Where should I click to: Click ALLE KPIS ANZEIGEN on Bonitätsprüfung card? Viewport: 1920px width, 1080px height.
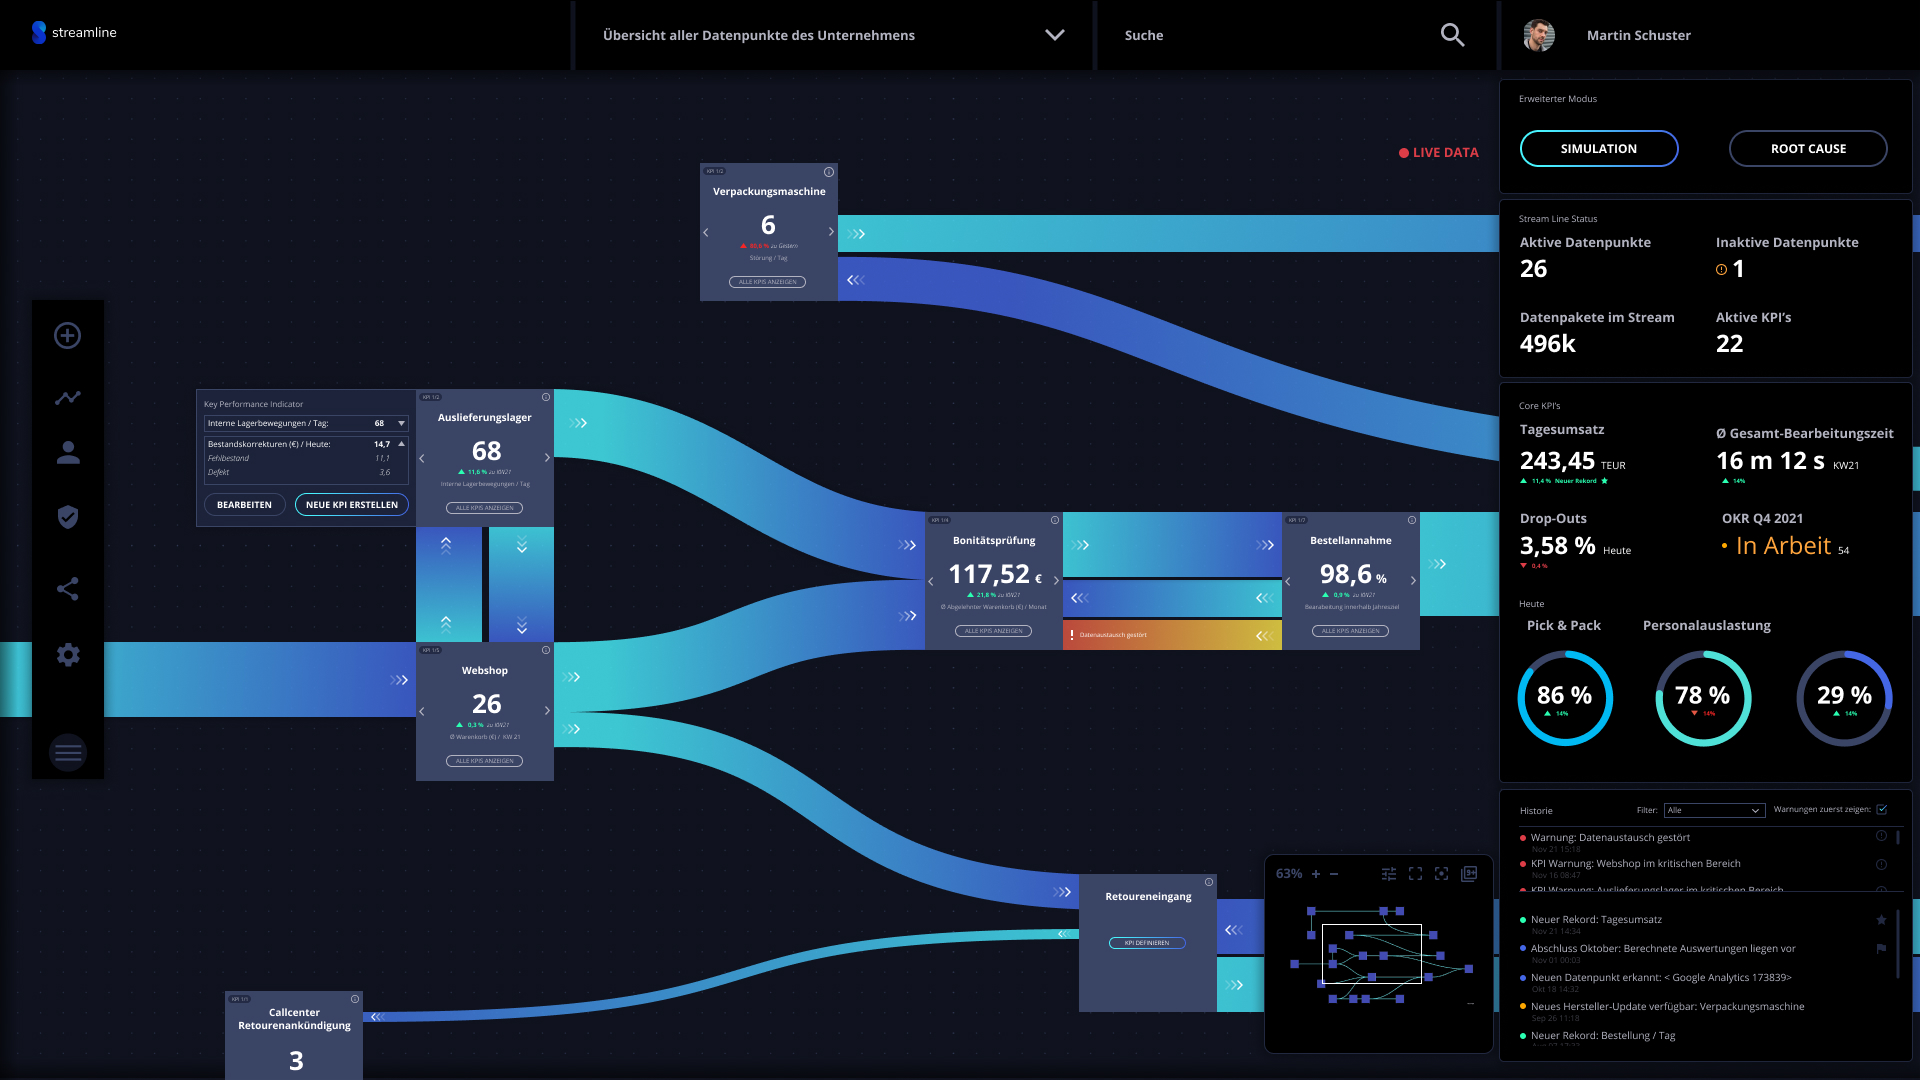click(x=994, y=631)
